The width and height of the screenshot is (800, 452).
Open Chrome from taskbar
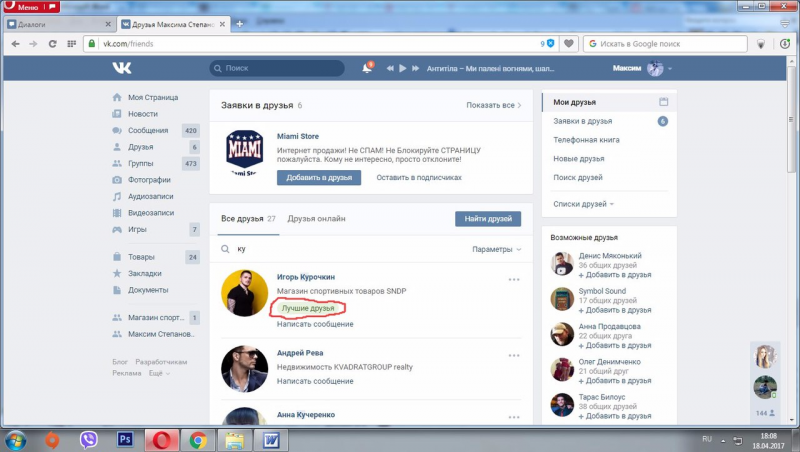[x=198, y=440]
